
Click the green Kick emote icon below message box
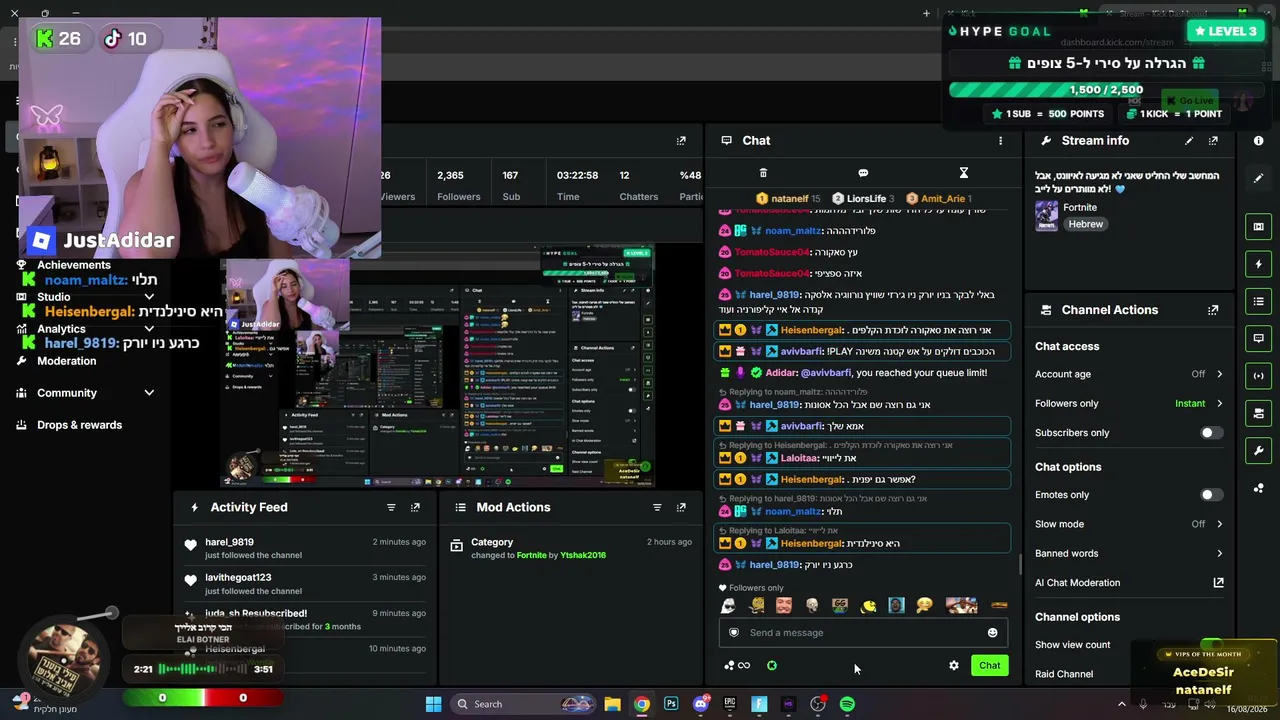772,666
